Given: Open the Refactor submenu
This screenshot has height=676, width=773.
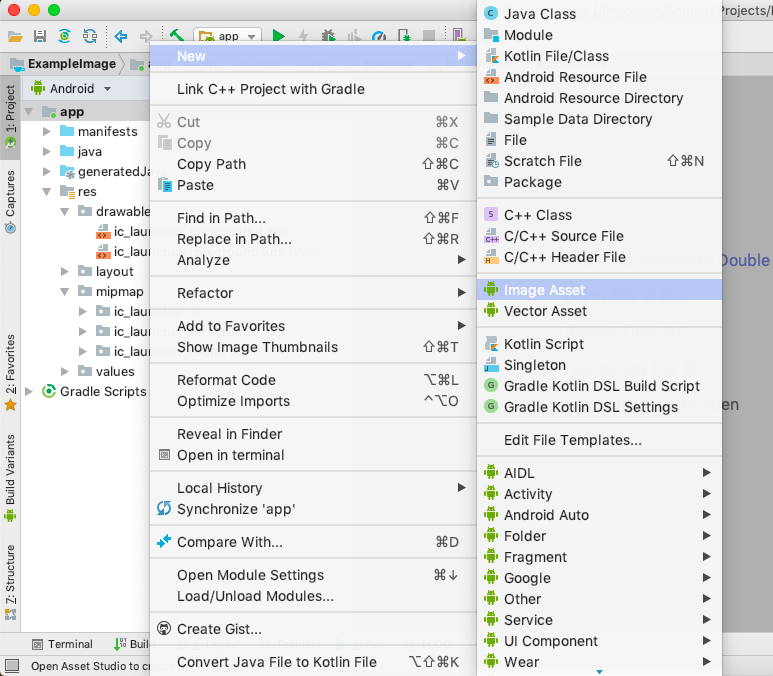Looking at the screenshot, I should 313,293.
